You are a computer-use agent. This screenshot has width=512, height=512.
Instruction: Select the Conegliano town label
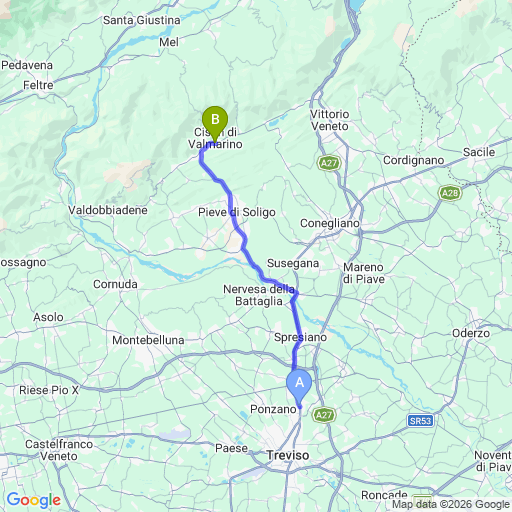coord(330,223)
